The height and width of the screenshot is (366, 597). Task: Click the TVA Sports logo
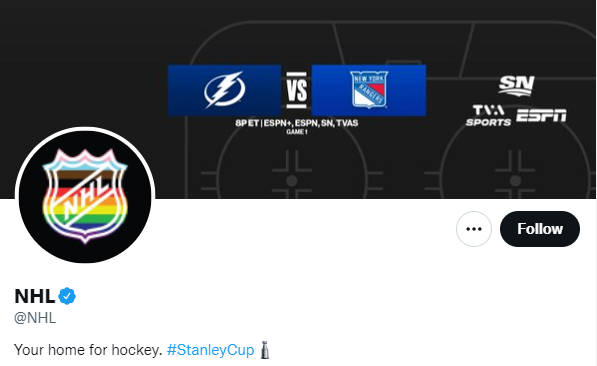488,115
